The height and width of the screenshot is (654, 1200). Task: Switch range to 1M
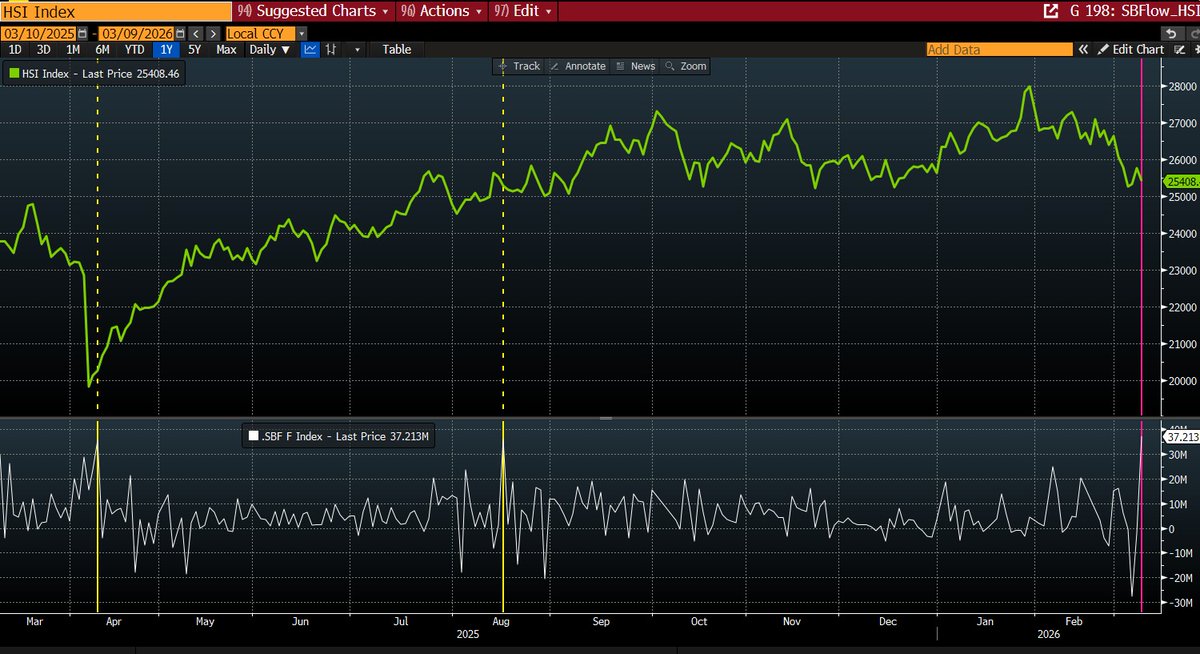(73, 49)
